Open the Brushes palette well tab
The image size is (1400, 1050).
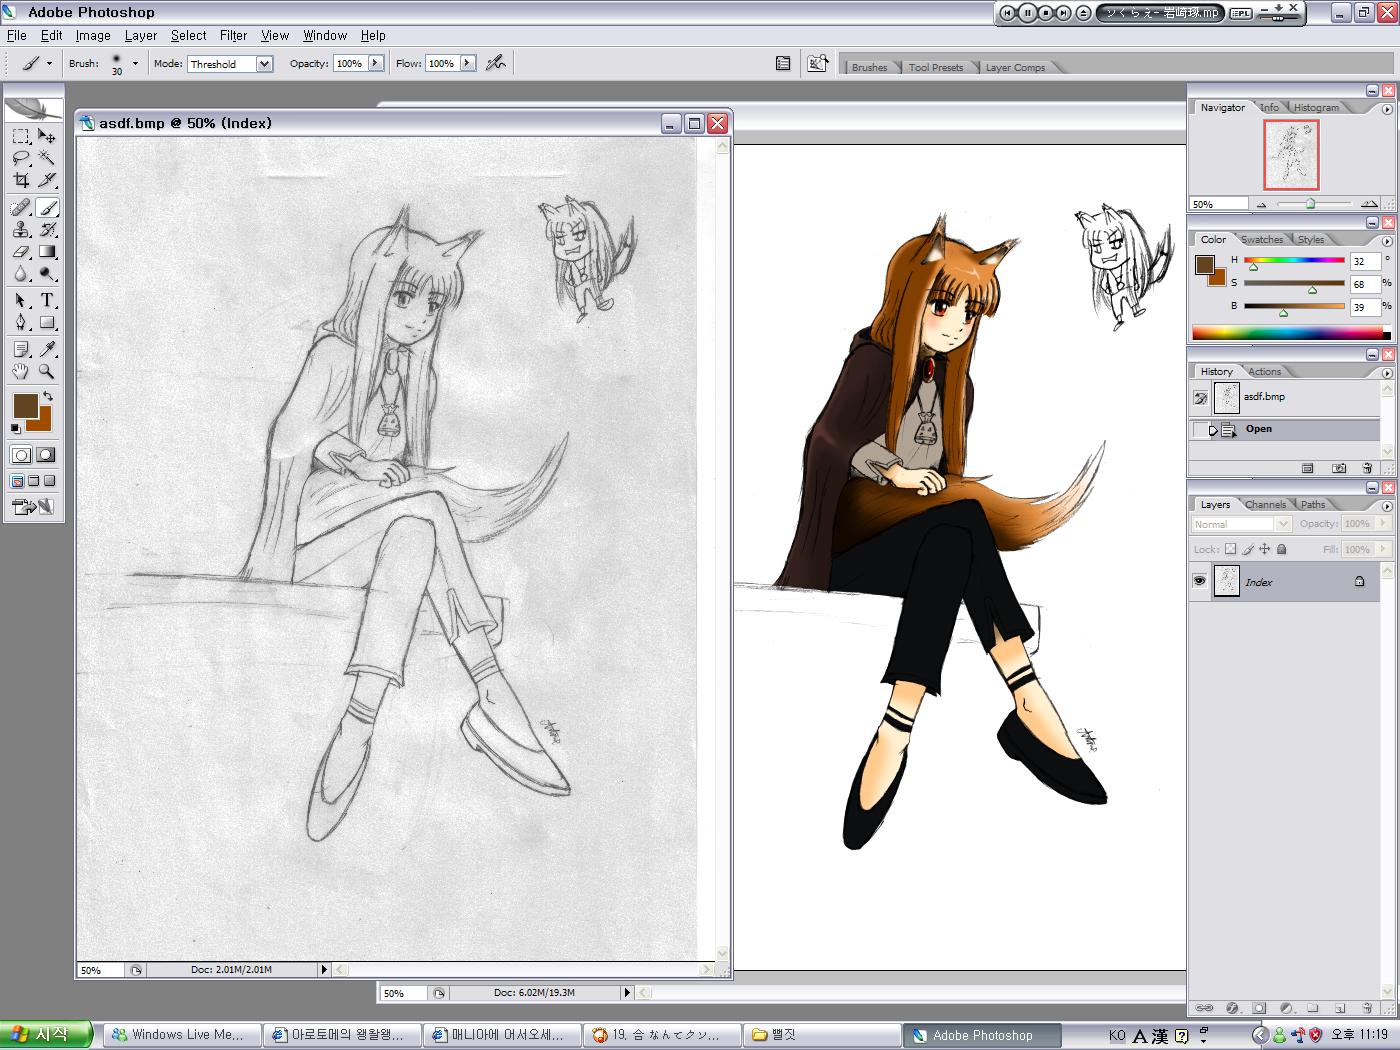pos(869,67)
